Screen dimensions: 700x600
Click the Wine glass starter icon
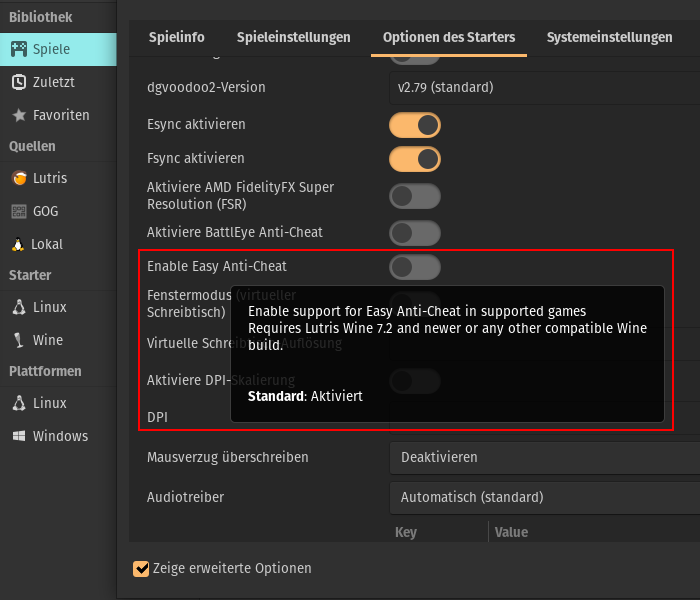[x=19, y=340]
